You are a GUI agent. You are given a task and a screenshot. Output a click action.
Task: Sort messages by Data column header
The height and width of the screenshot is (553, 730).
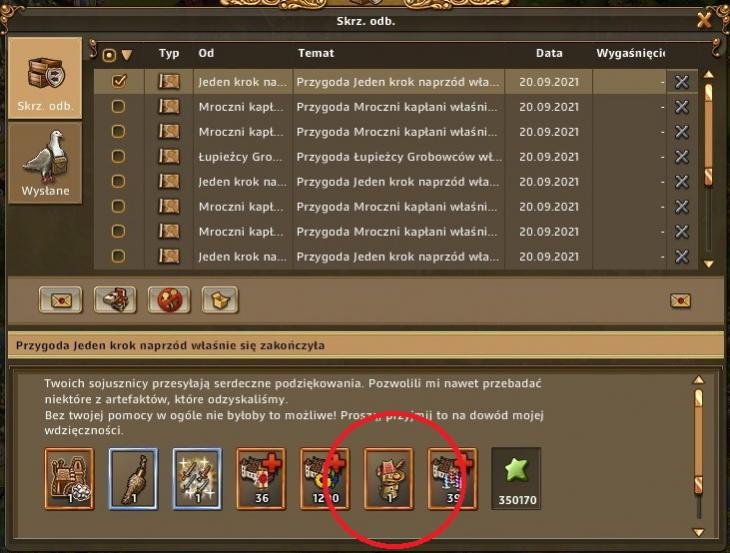click(x=549, y=53)
